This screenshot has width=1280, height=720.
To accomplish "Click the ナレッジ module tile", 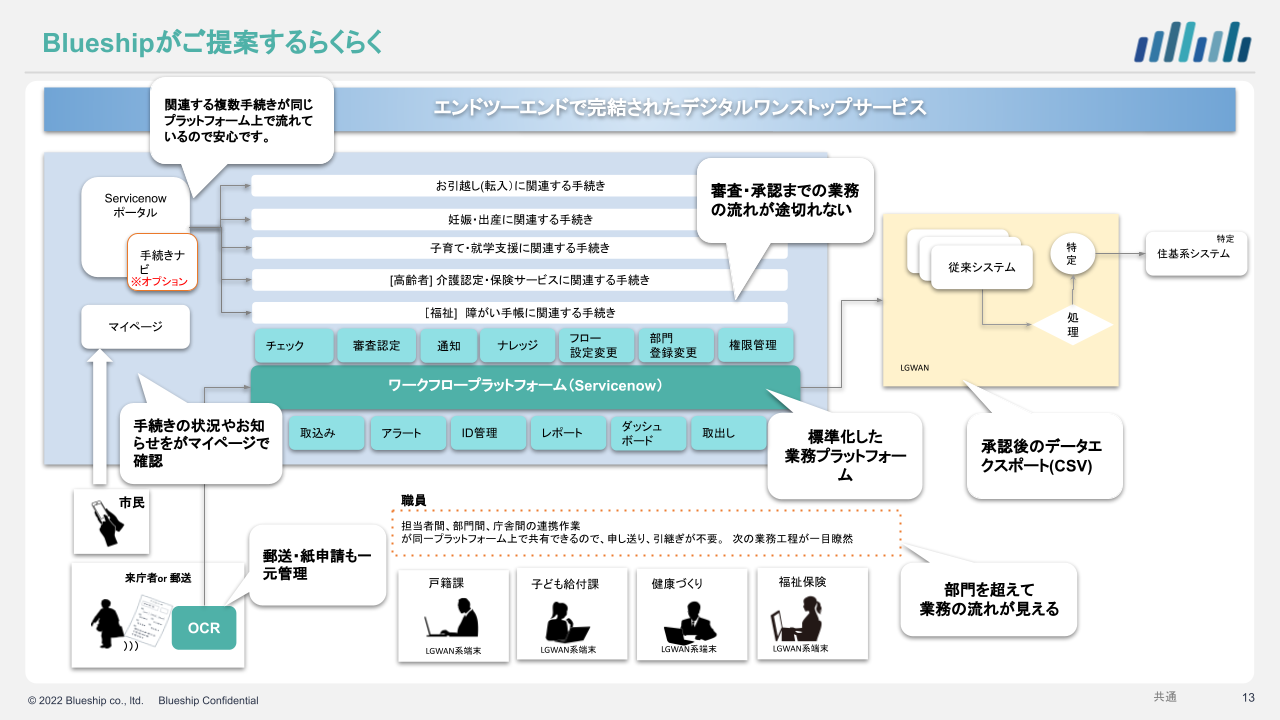I will pos(516,345).
